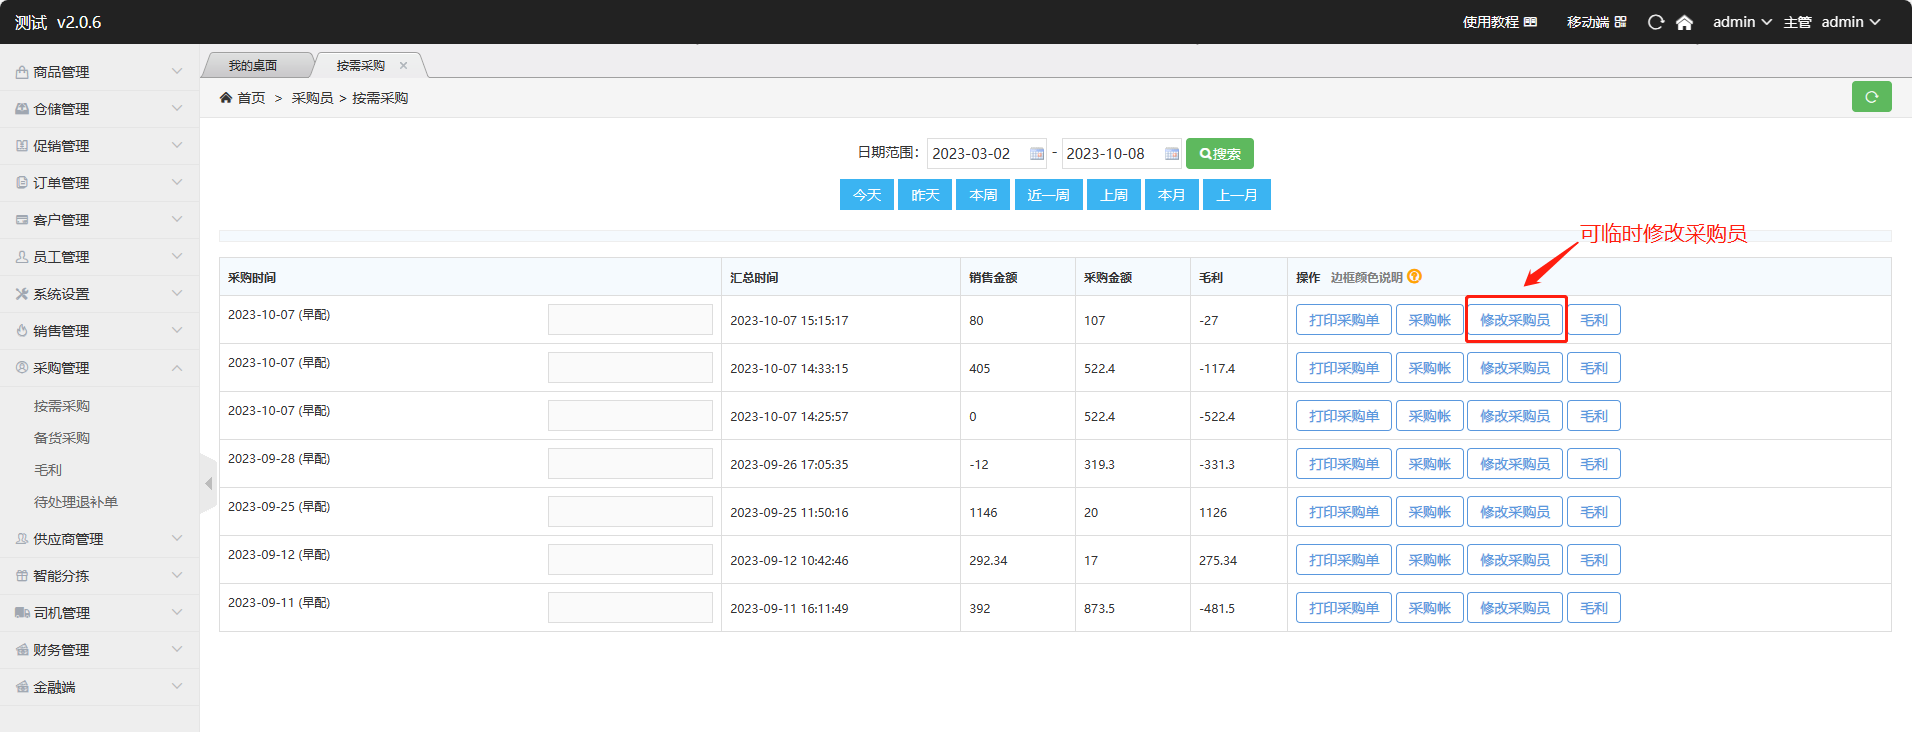Open the admin account dropdown
The height and width of the screenshot is (732, 1912).
pyautogui.click(x=1850, y=22)
